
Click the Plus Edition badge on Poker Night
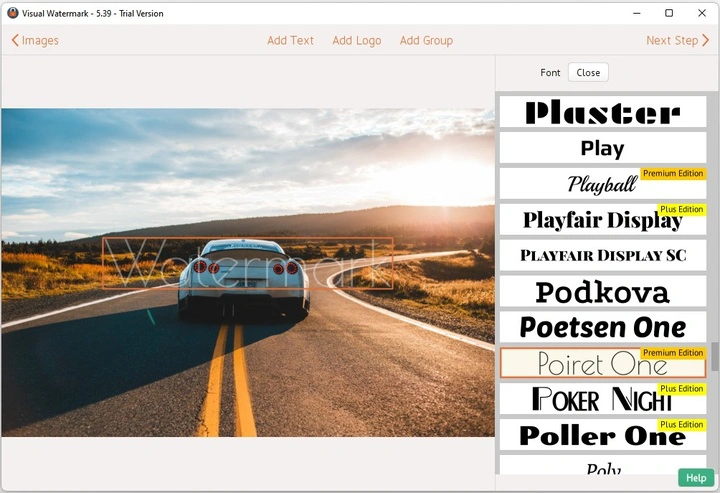tap(682, 388)
